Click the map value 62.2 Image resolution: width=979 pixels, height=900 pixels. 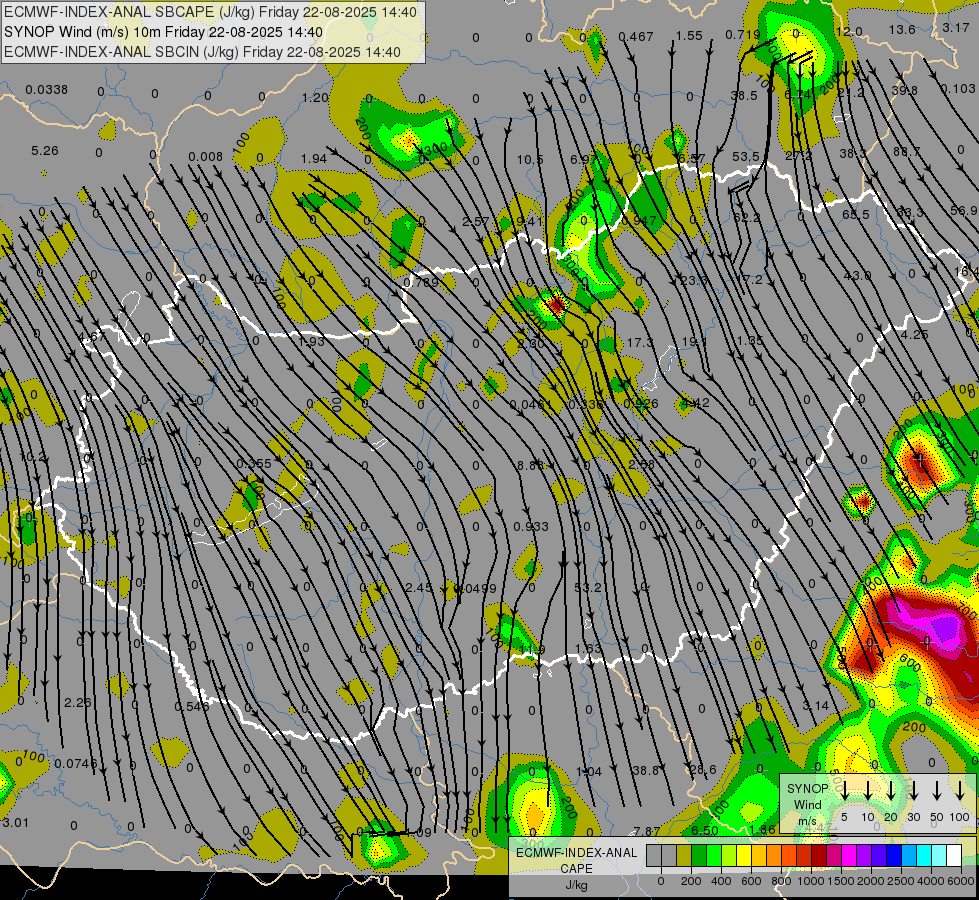(x=746, y=218)
